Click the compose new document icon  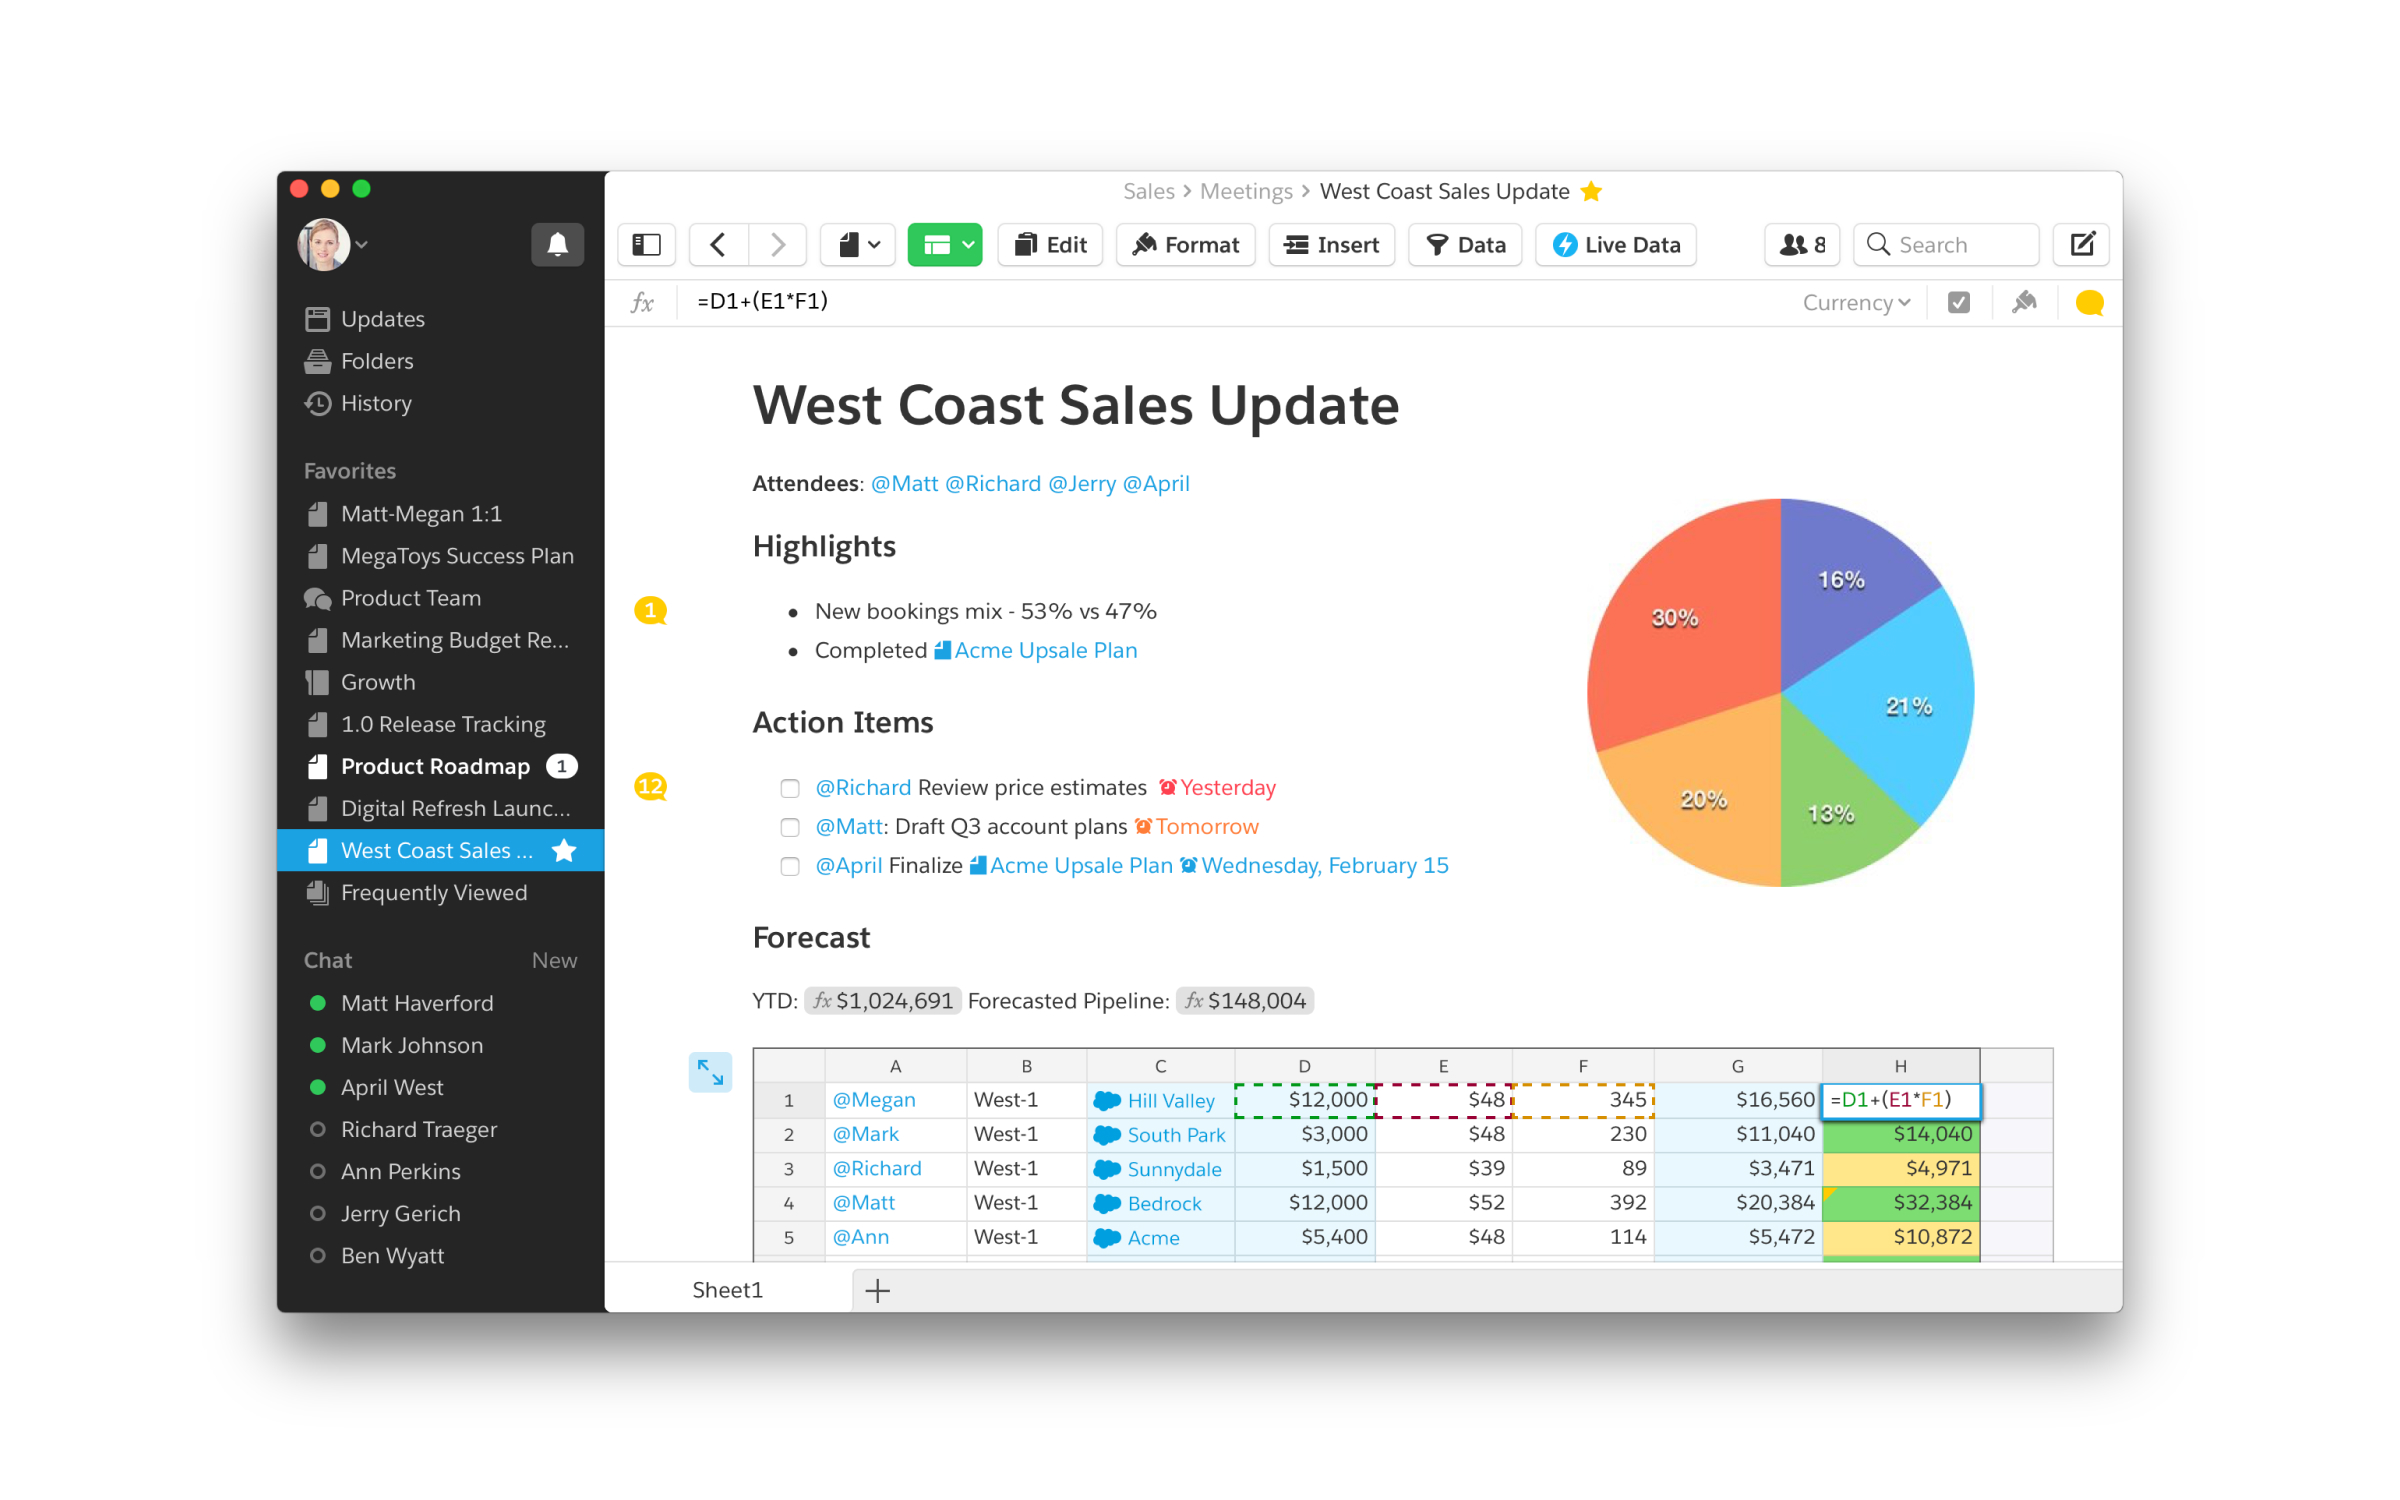(2082, 244)
